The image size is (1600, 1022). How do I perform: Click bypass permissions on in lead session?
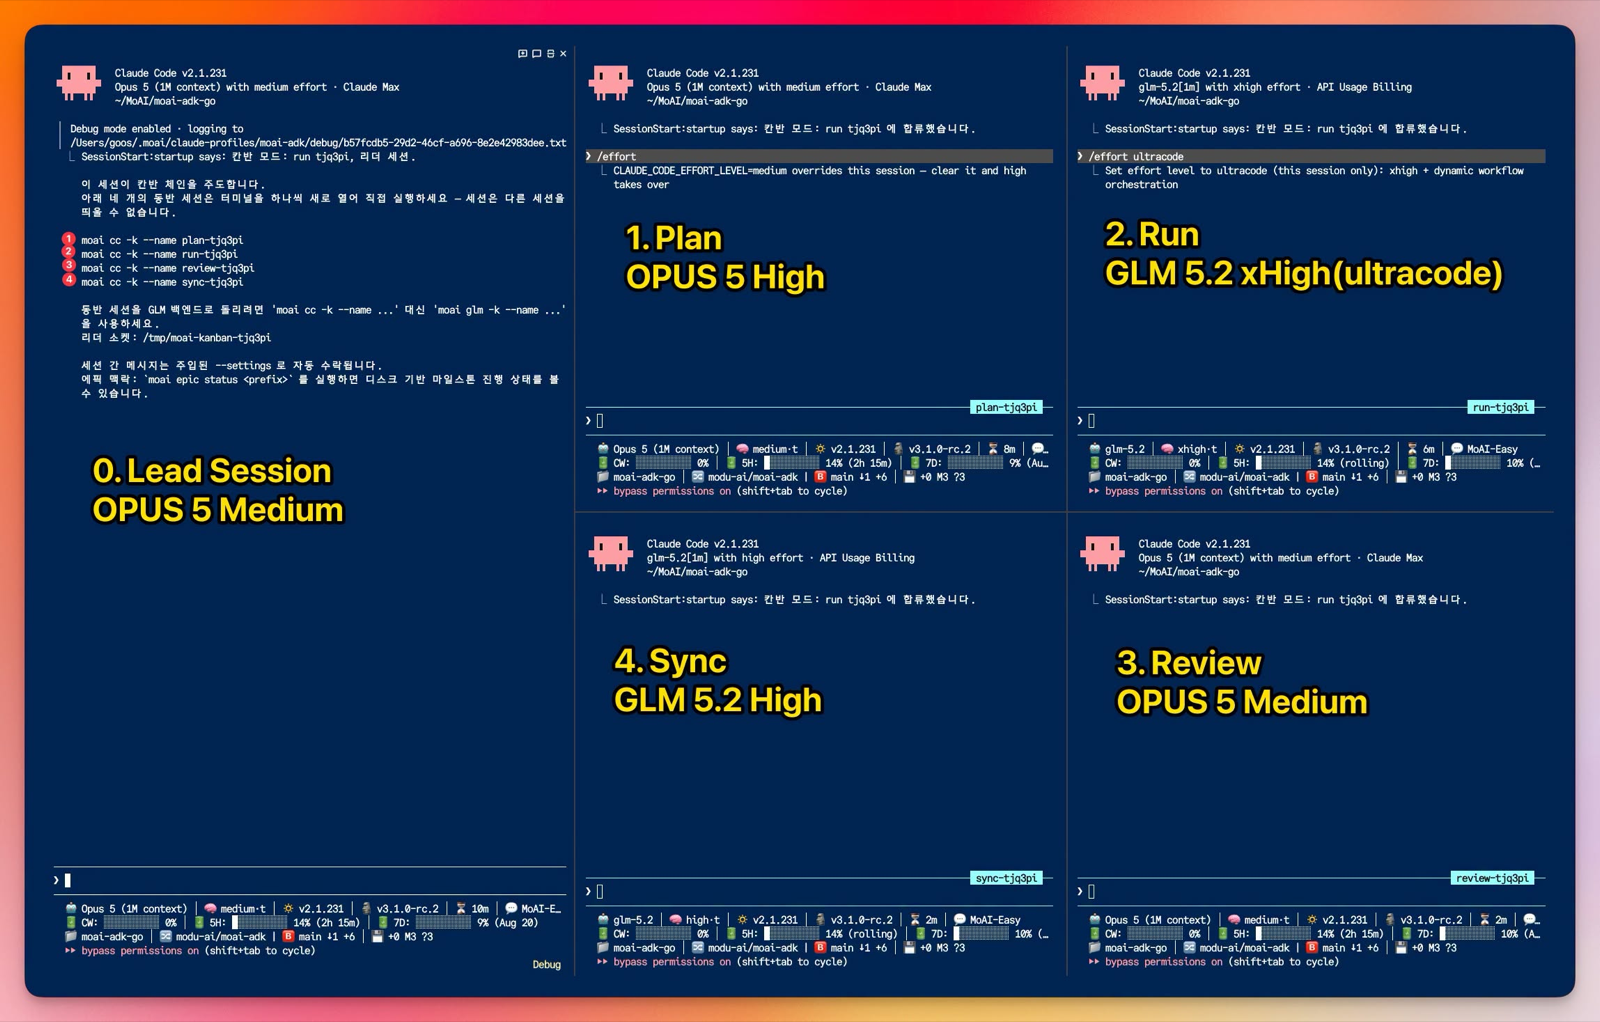pyautogui.click(x=140, y=951)
